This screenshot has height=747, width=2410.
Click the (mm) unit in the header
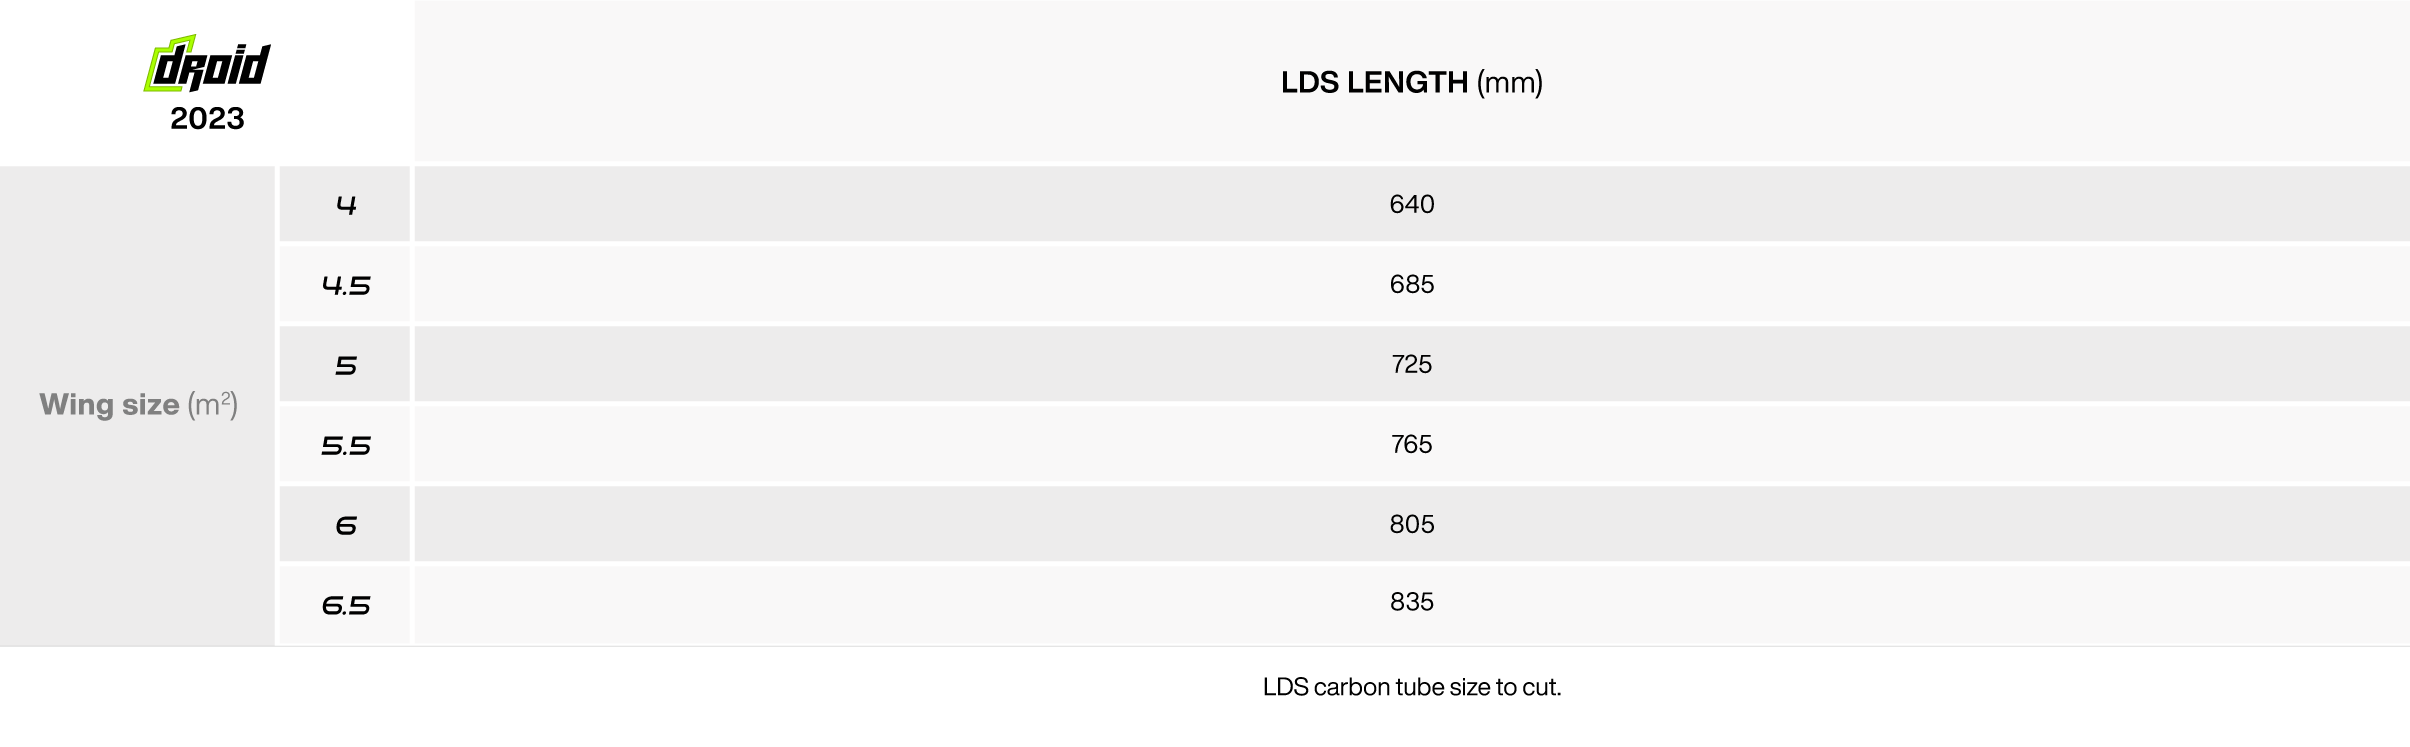pos(1509,82)
